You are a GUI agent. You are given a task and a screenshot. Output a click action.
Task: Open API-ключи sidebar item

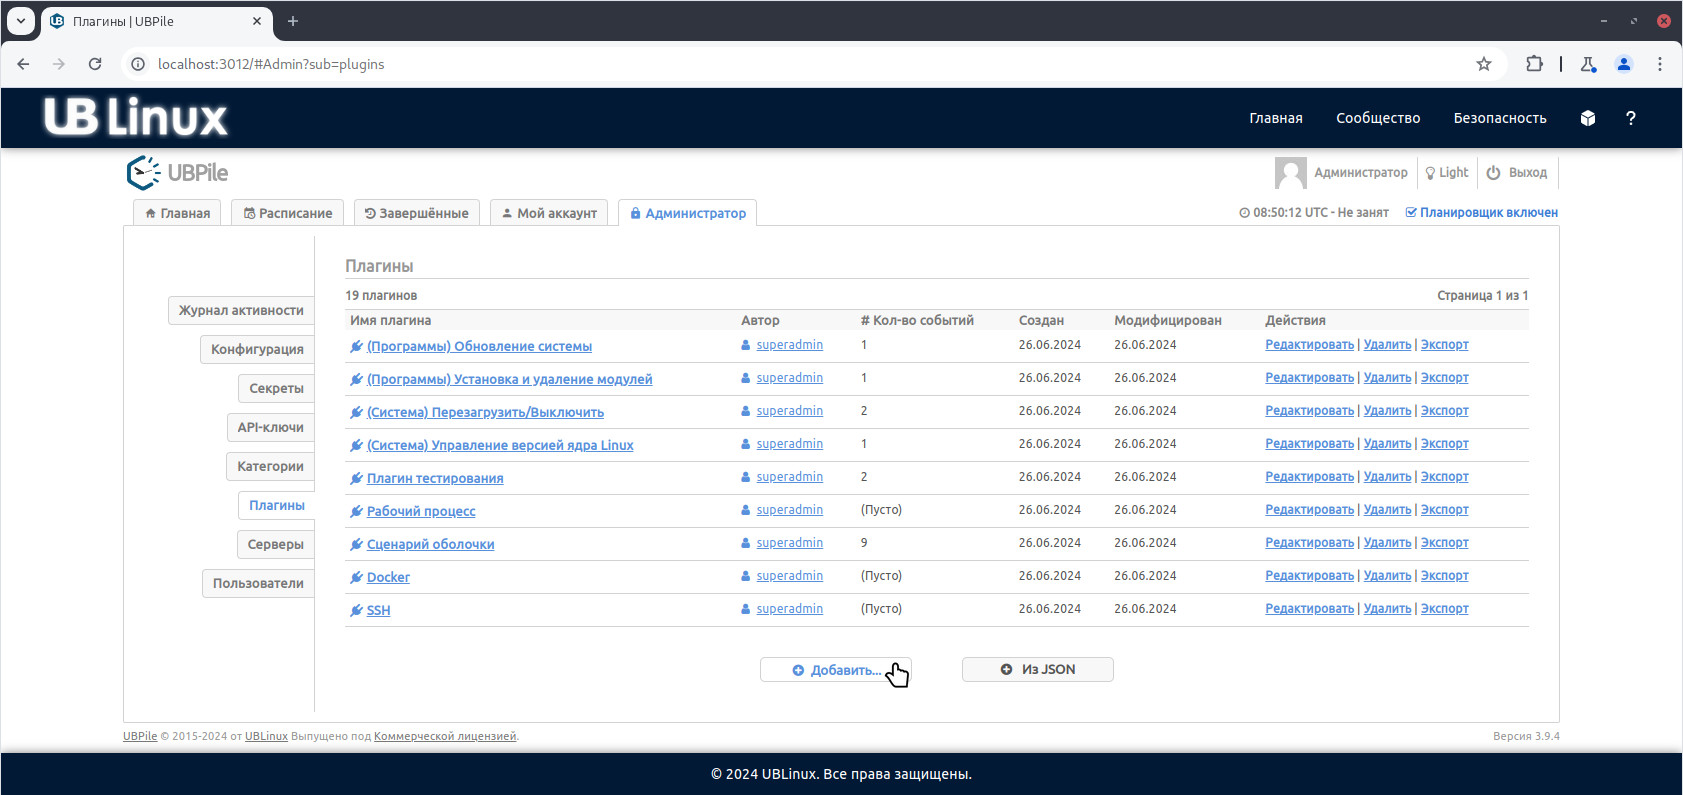tap(270, 427)
